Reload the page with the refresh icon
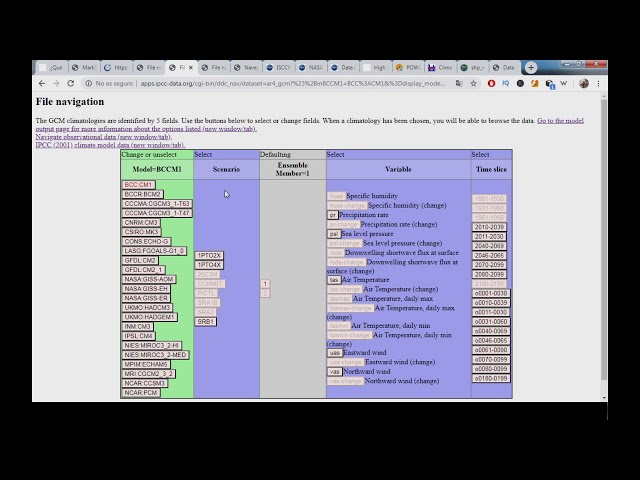The image size is (640, 480). click(x=71, y=83)
